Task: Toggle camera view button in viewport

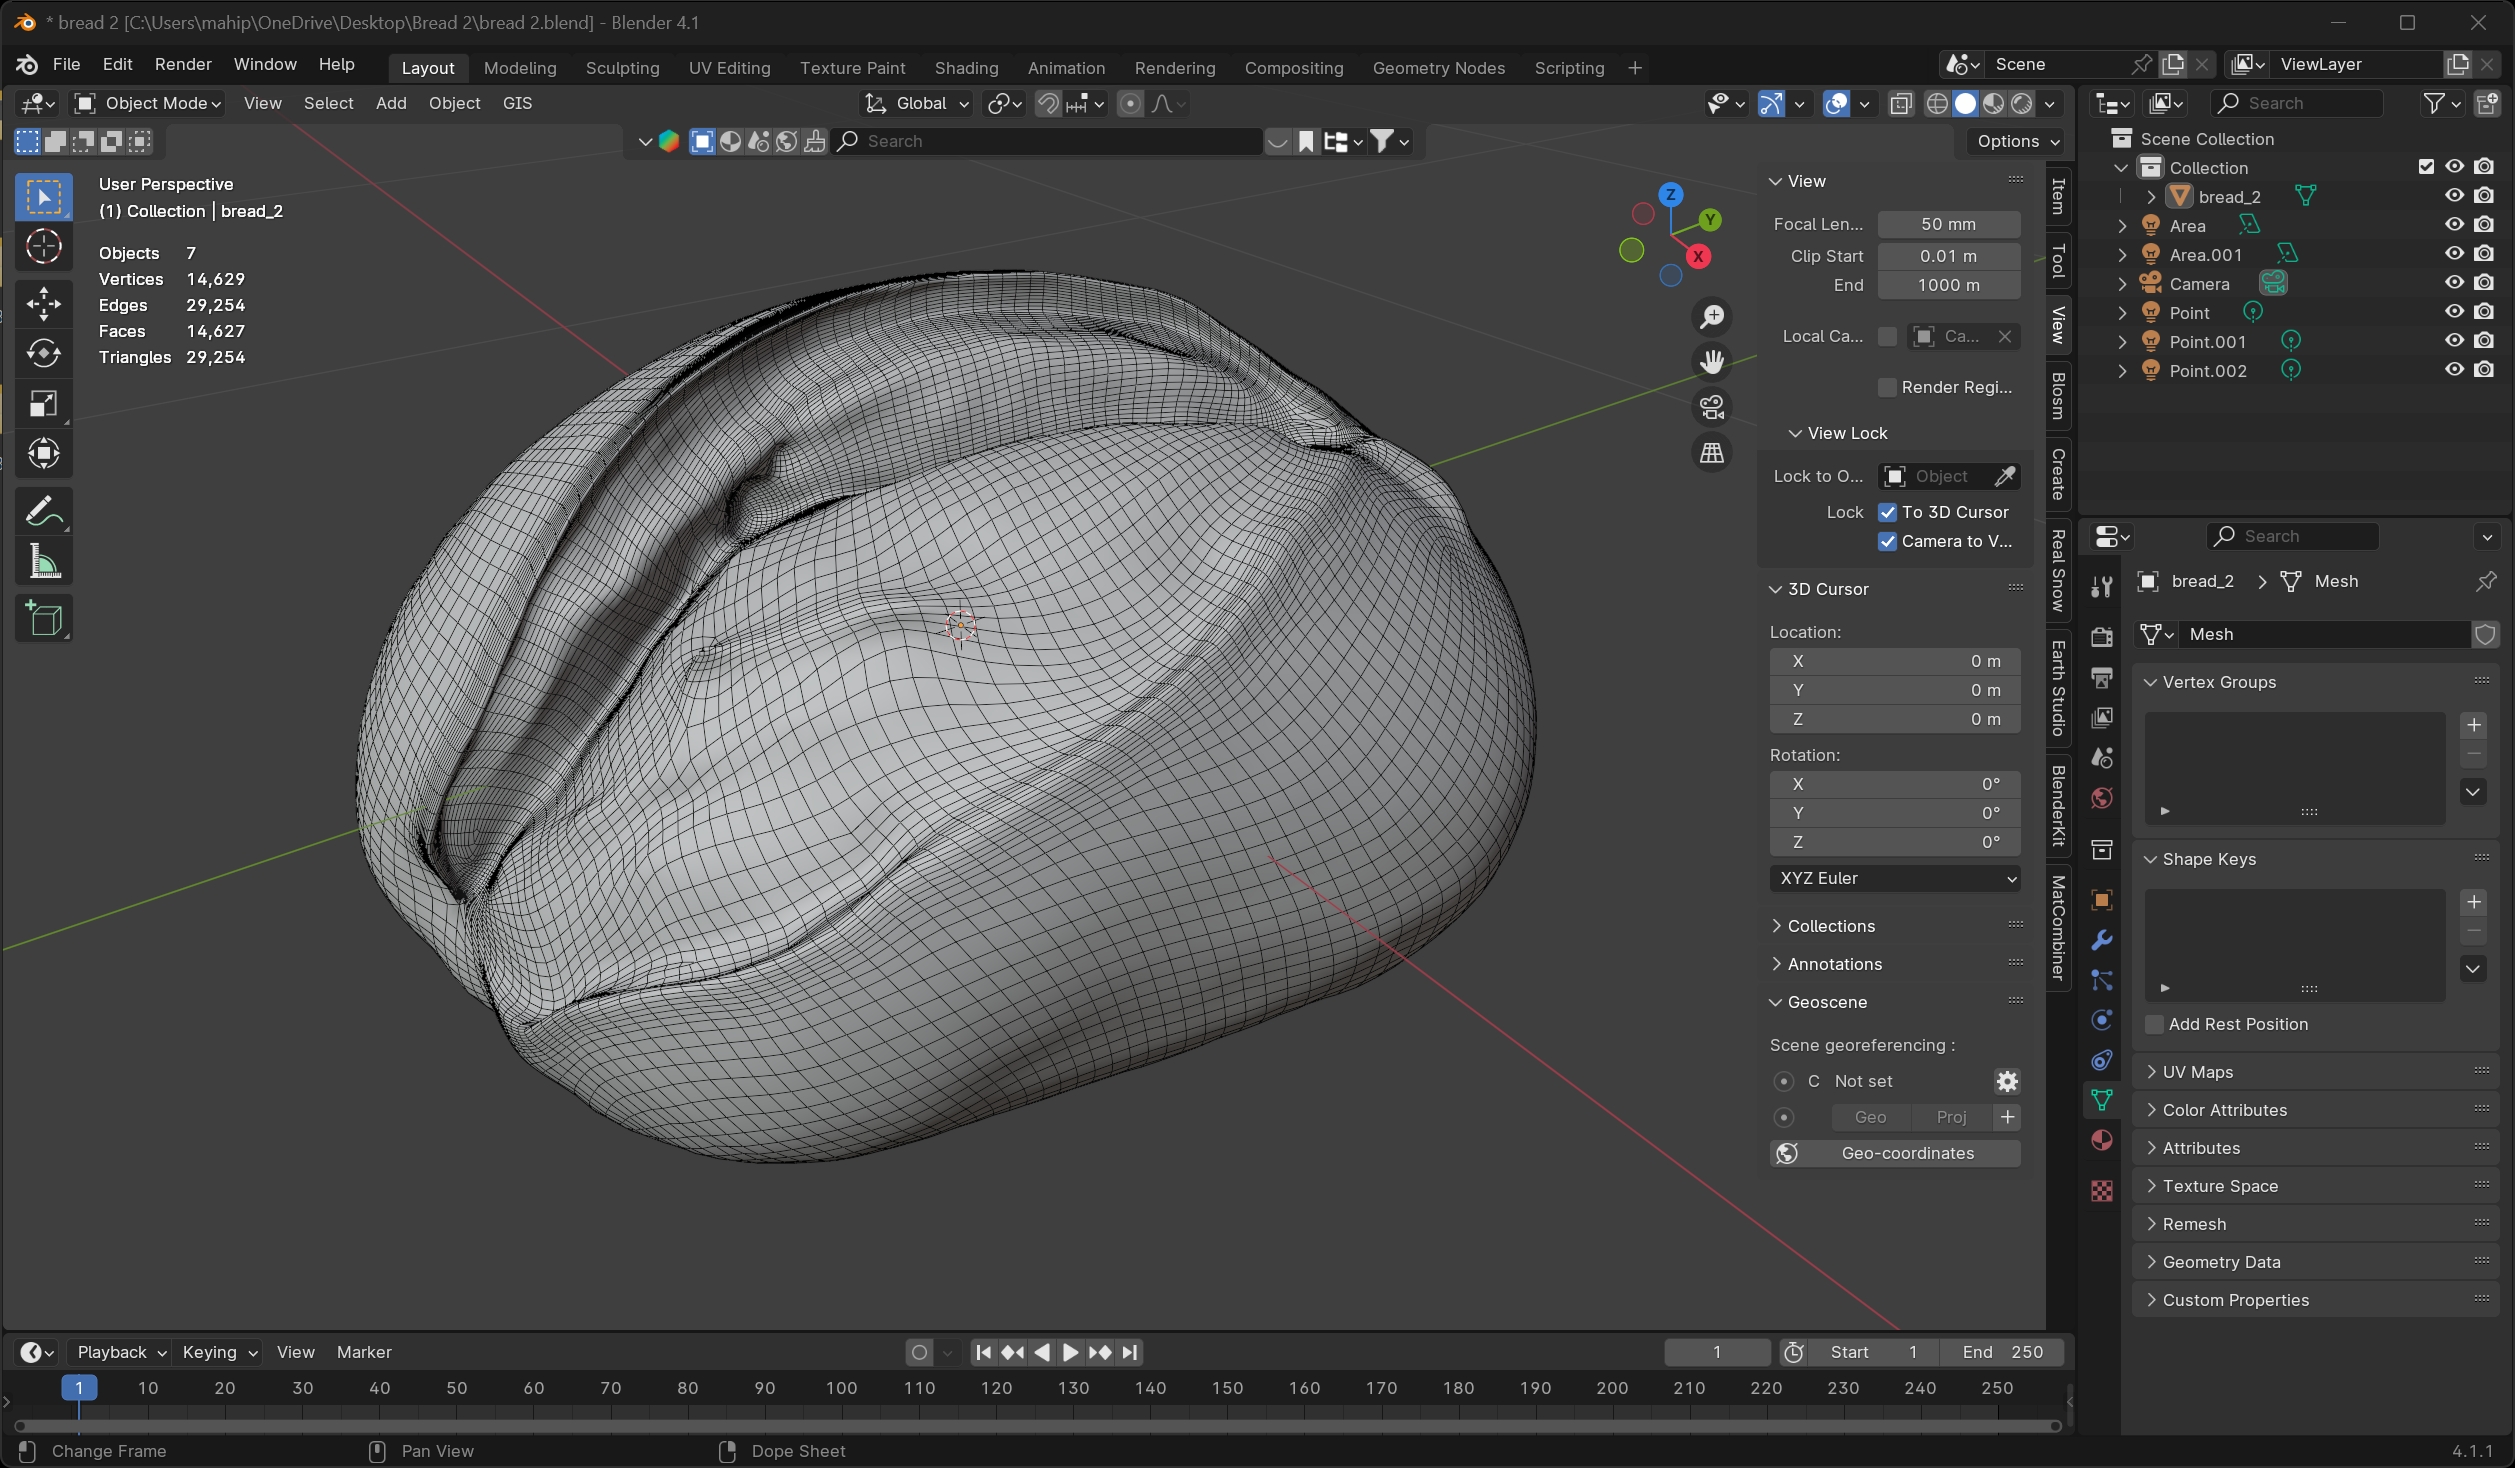Action: click(1712, 407)
